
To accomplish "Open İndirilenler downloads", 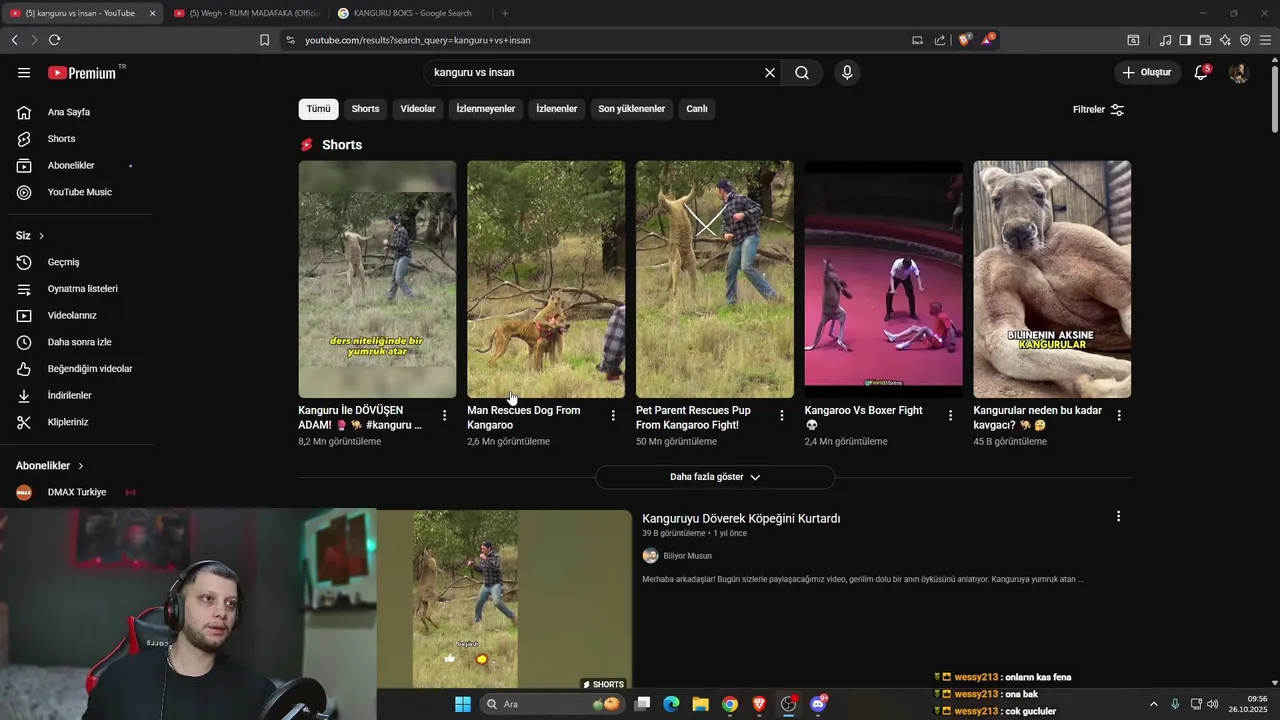I will [69, 395].
